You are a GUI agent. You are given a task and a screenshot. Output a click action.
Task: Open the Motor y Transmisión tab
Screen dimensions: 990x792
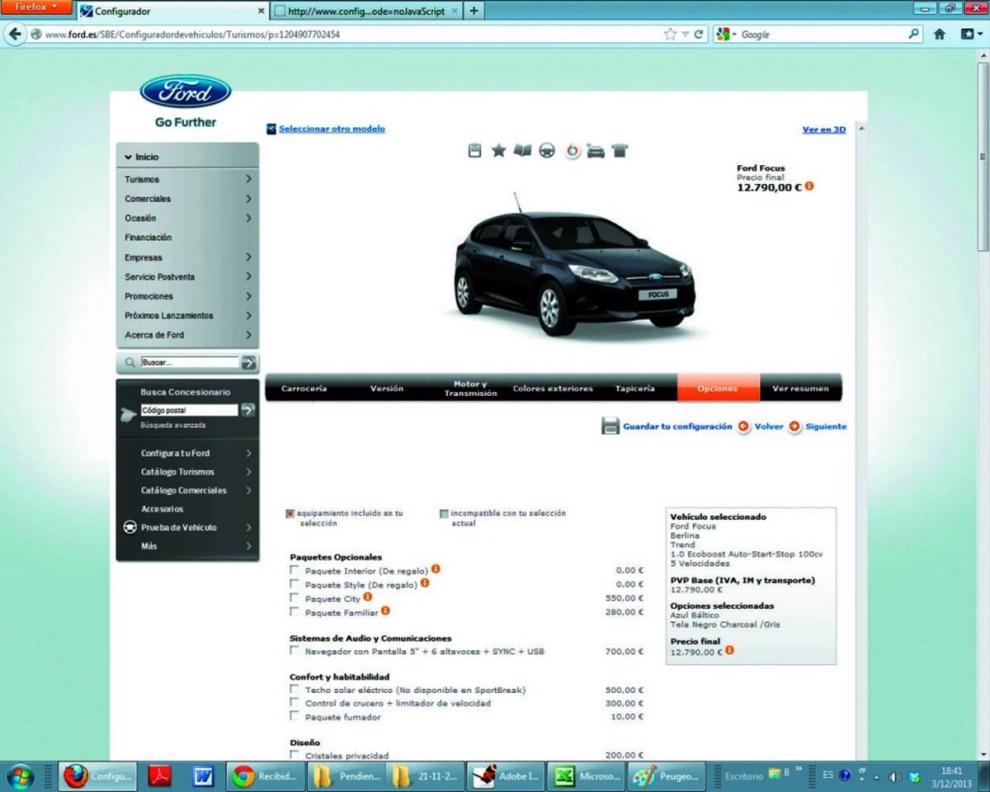(x=470, y=388)
